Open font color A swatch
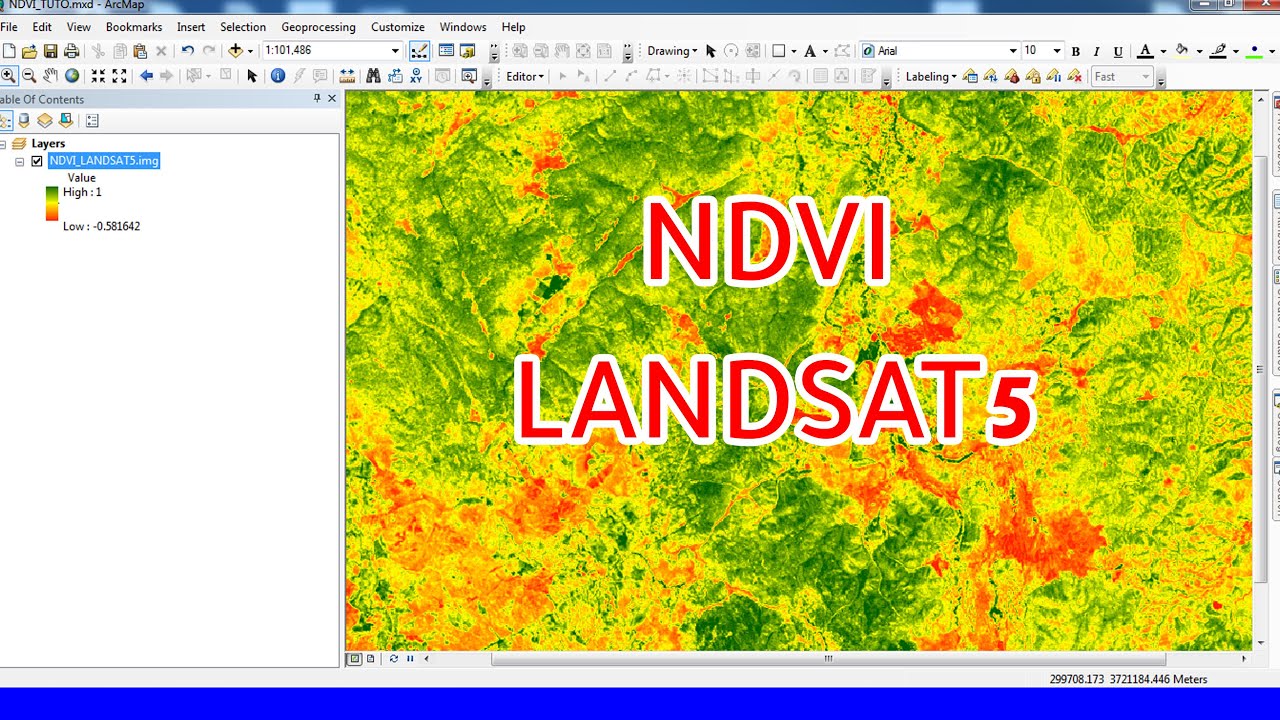The image size is (1280, 720). click(1145, 51)
